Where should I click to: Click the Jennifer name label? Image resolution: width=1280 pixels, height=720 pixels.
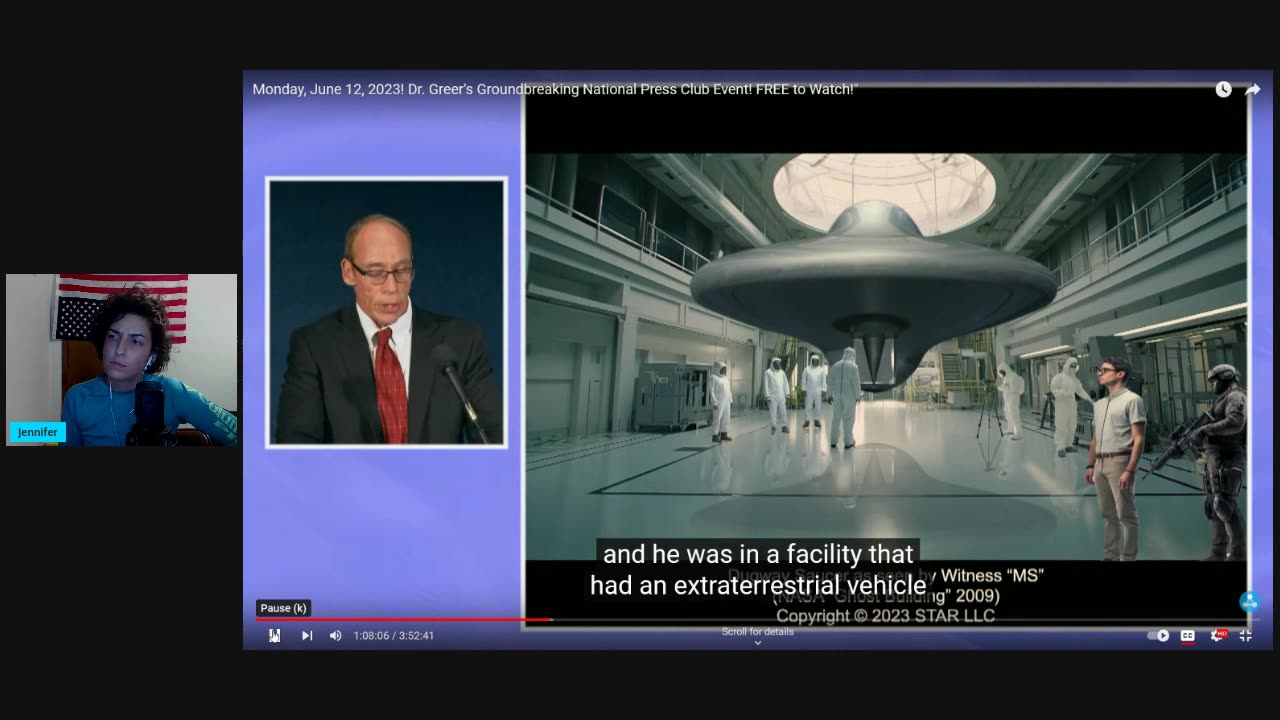[37, 432]
